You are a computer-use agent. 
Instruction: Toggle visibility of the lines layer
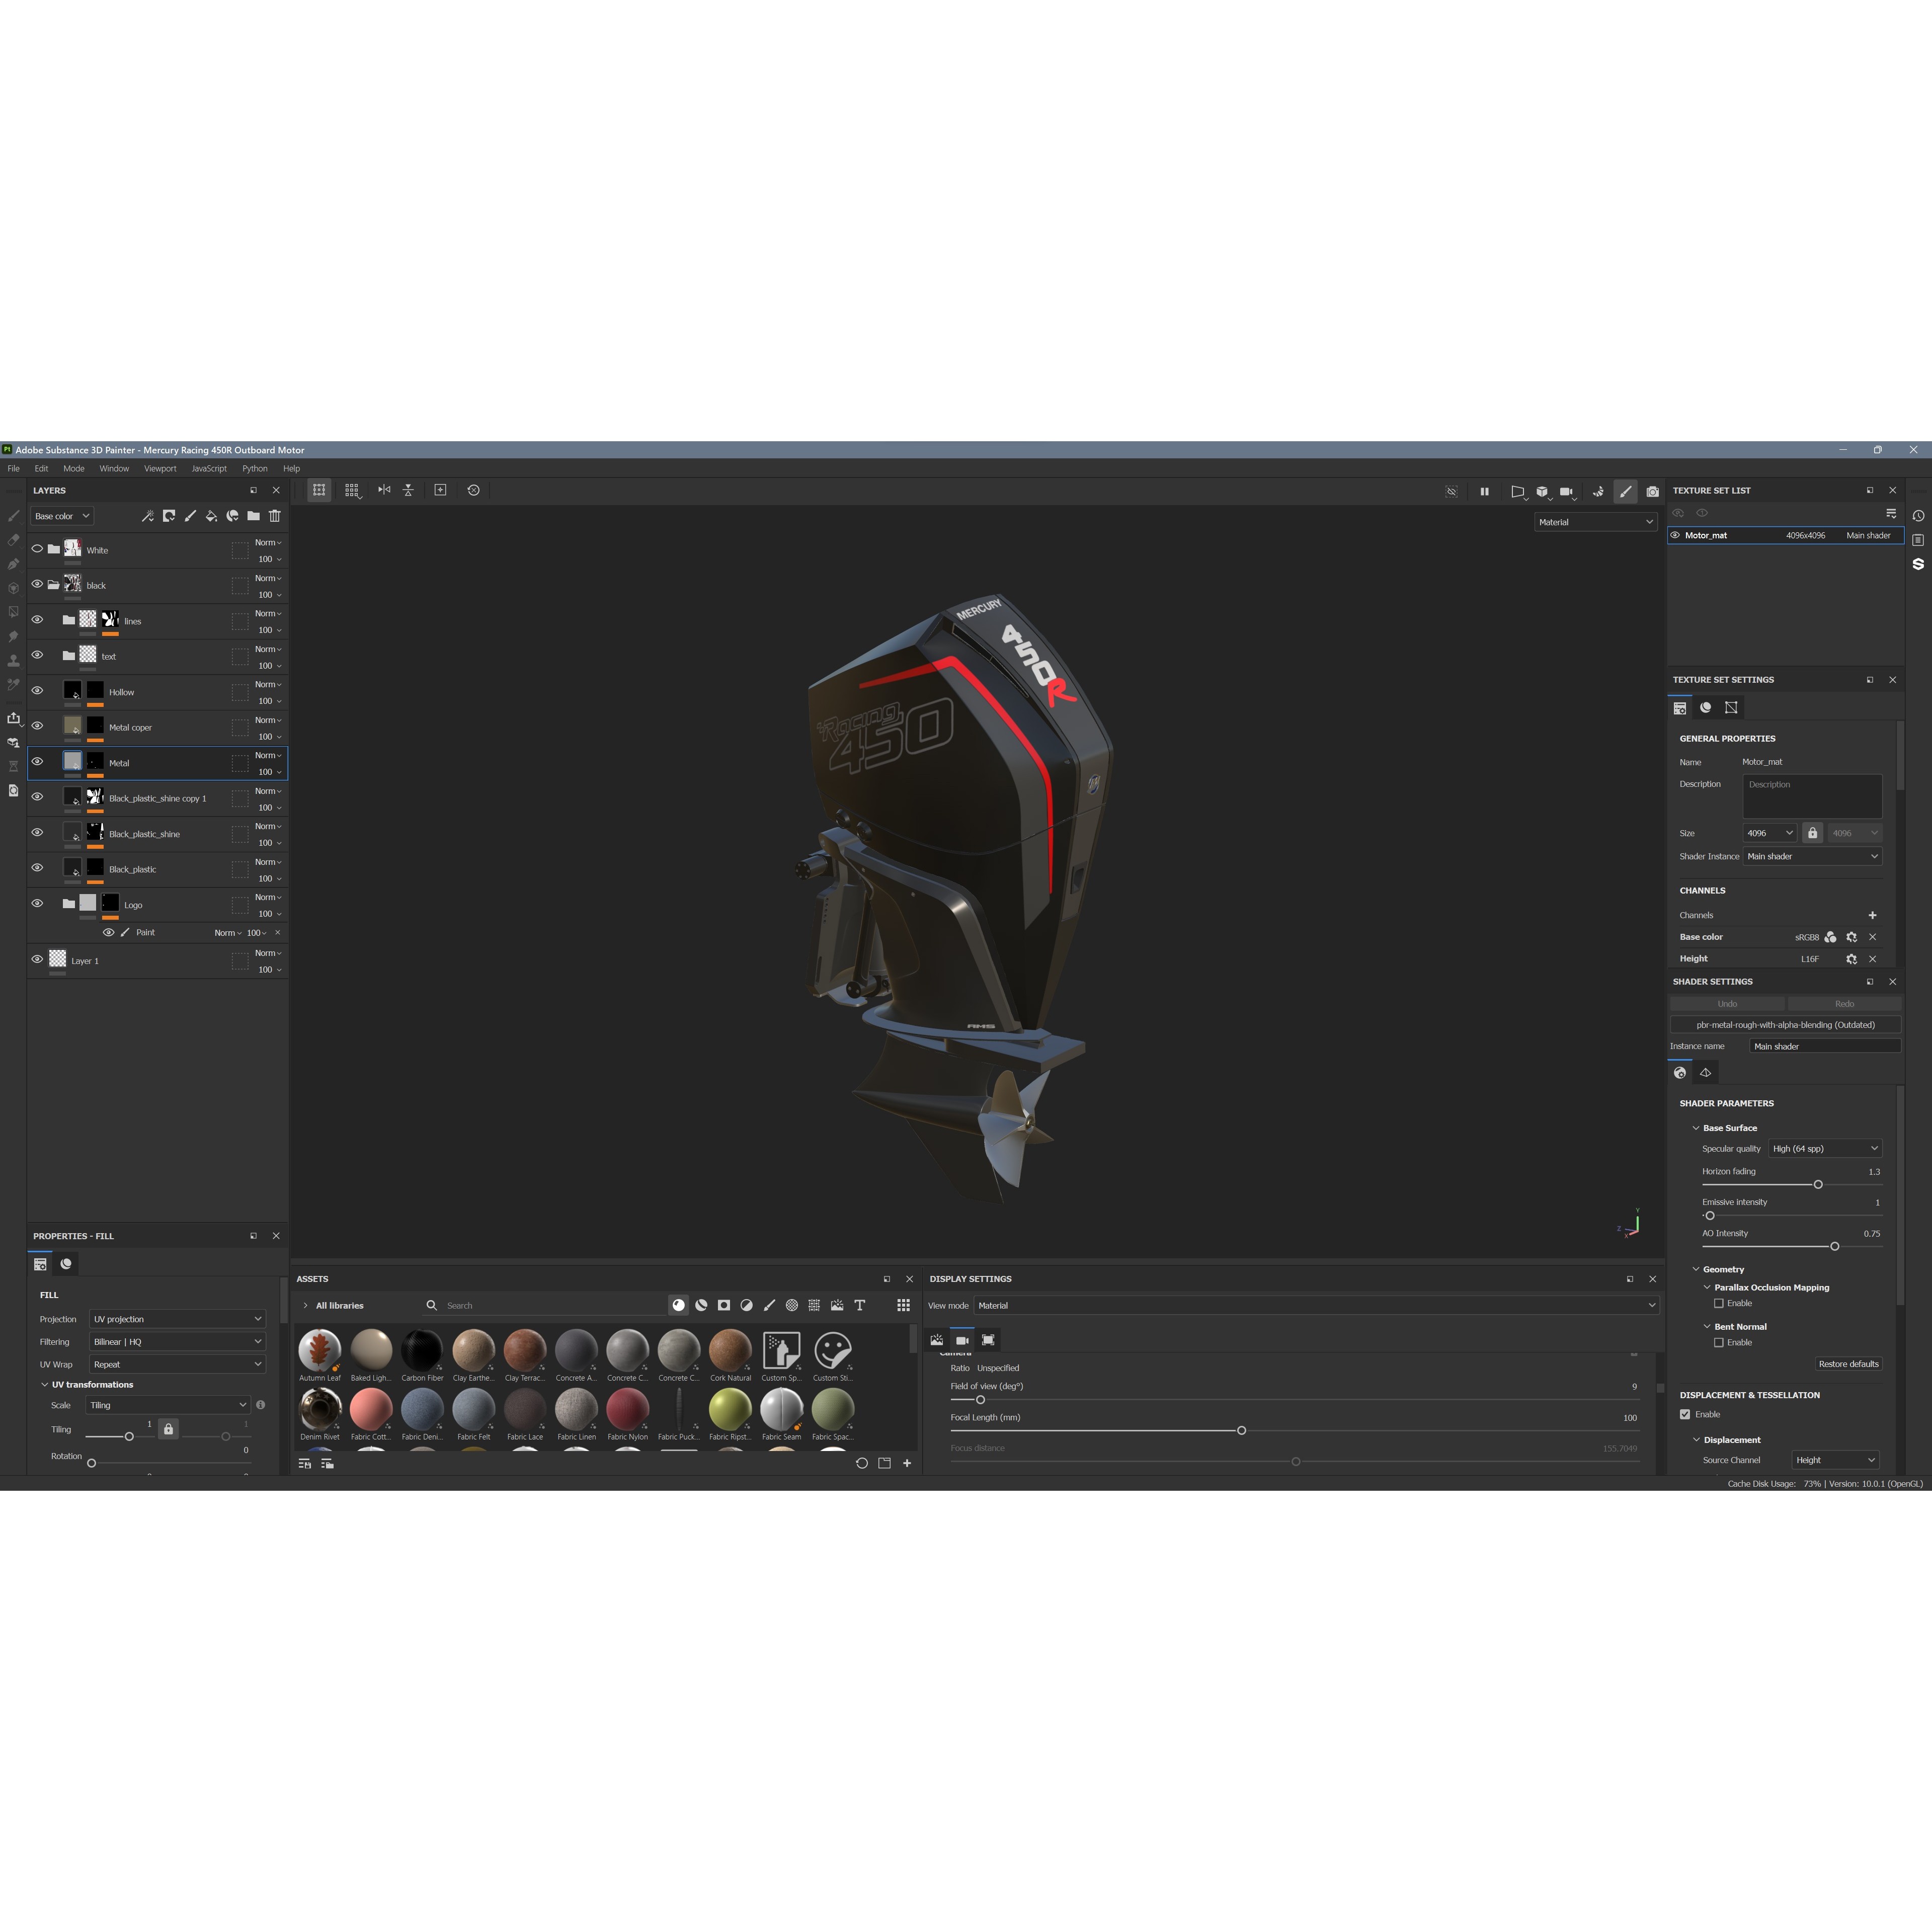[x=38, y=620]
